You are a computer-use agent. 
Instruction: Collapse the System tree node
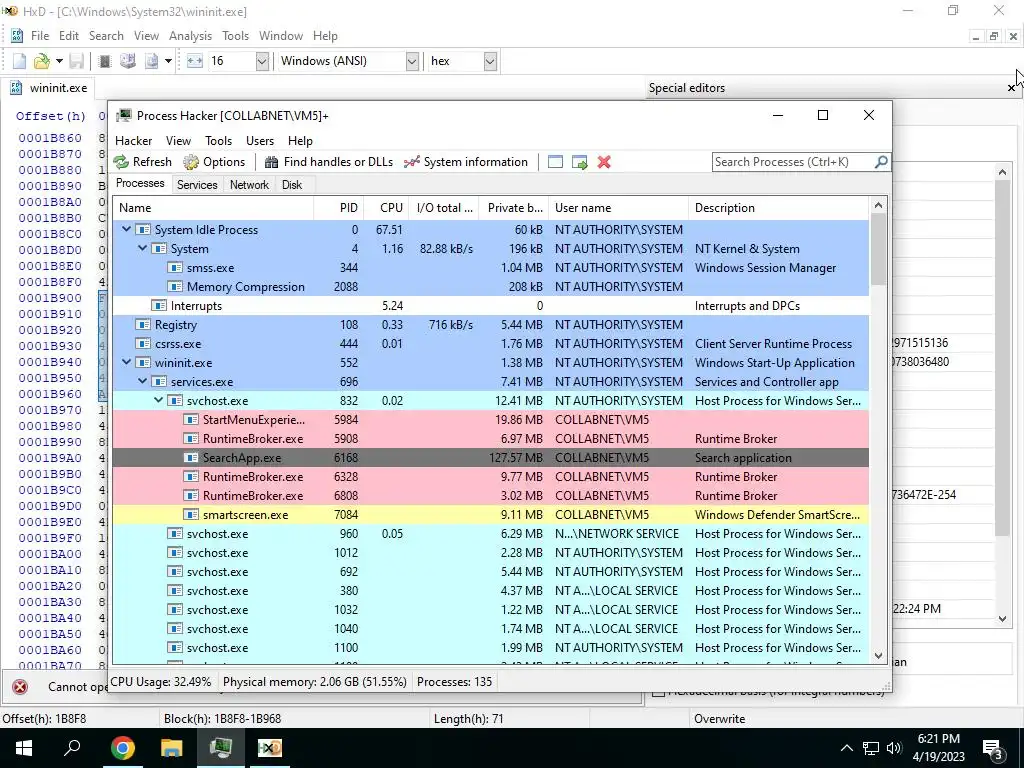(x=142, y=248)
